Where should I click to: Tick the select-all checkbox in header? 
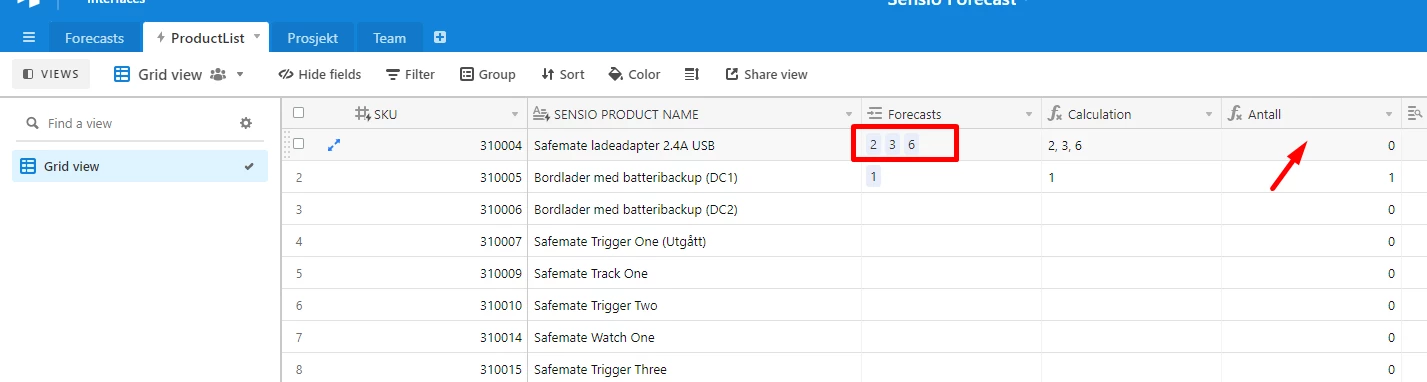click(298, 113)
